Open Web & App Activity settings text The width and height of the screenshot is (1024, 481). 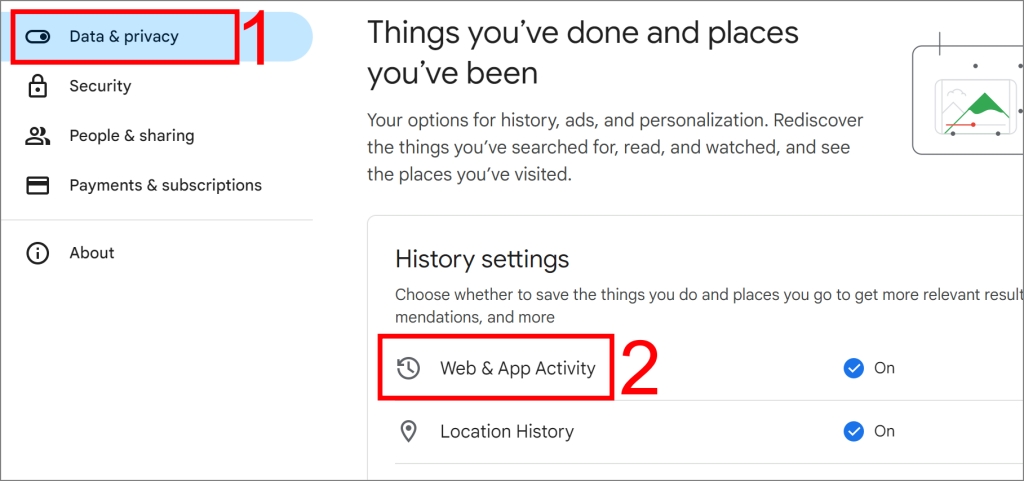(x=518, y=368)
